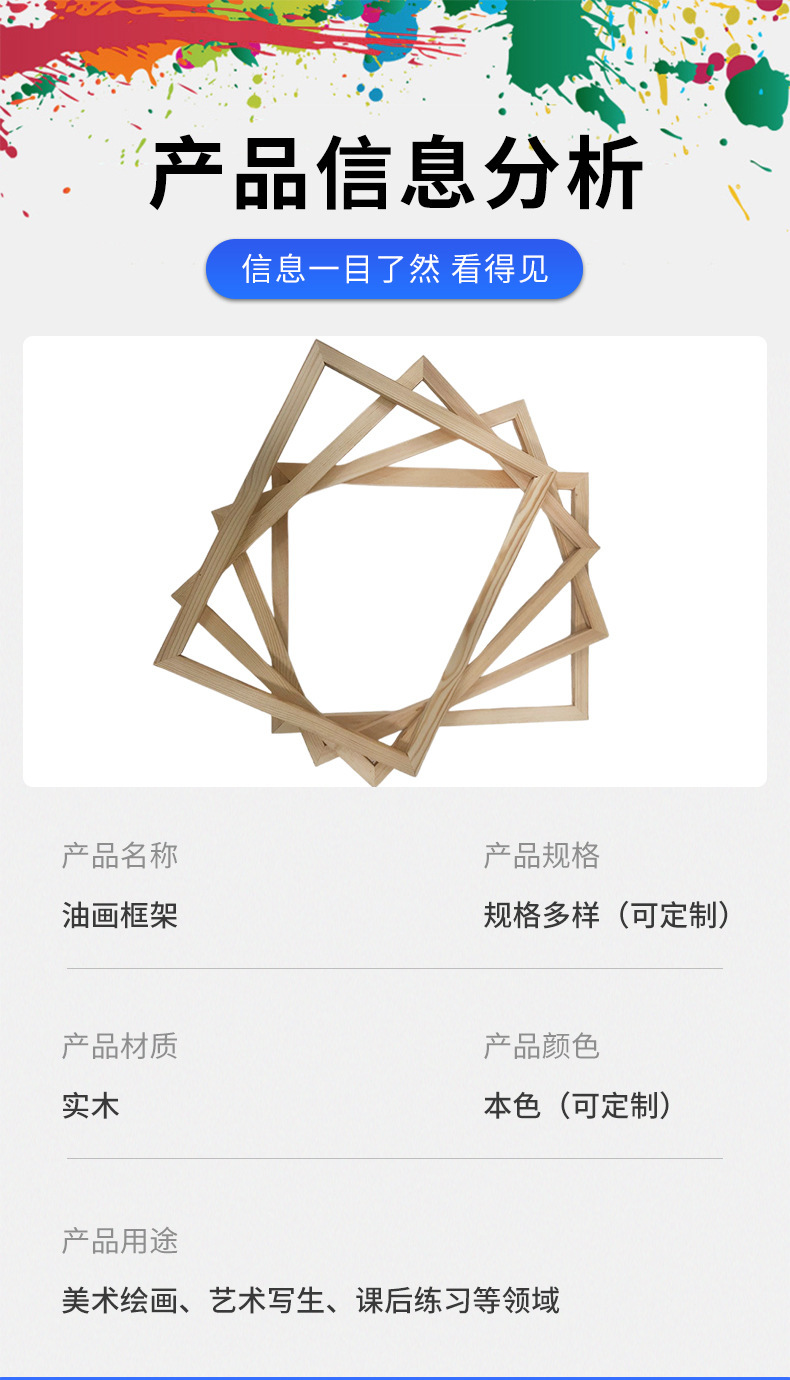Viewport: 790px width, 1380px height.
Task: Click the blue 信息一目了然 看得见 button
Action: point(394,269)
